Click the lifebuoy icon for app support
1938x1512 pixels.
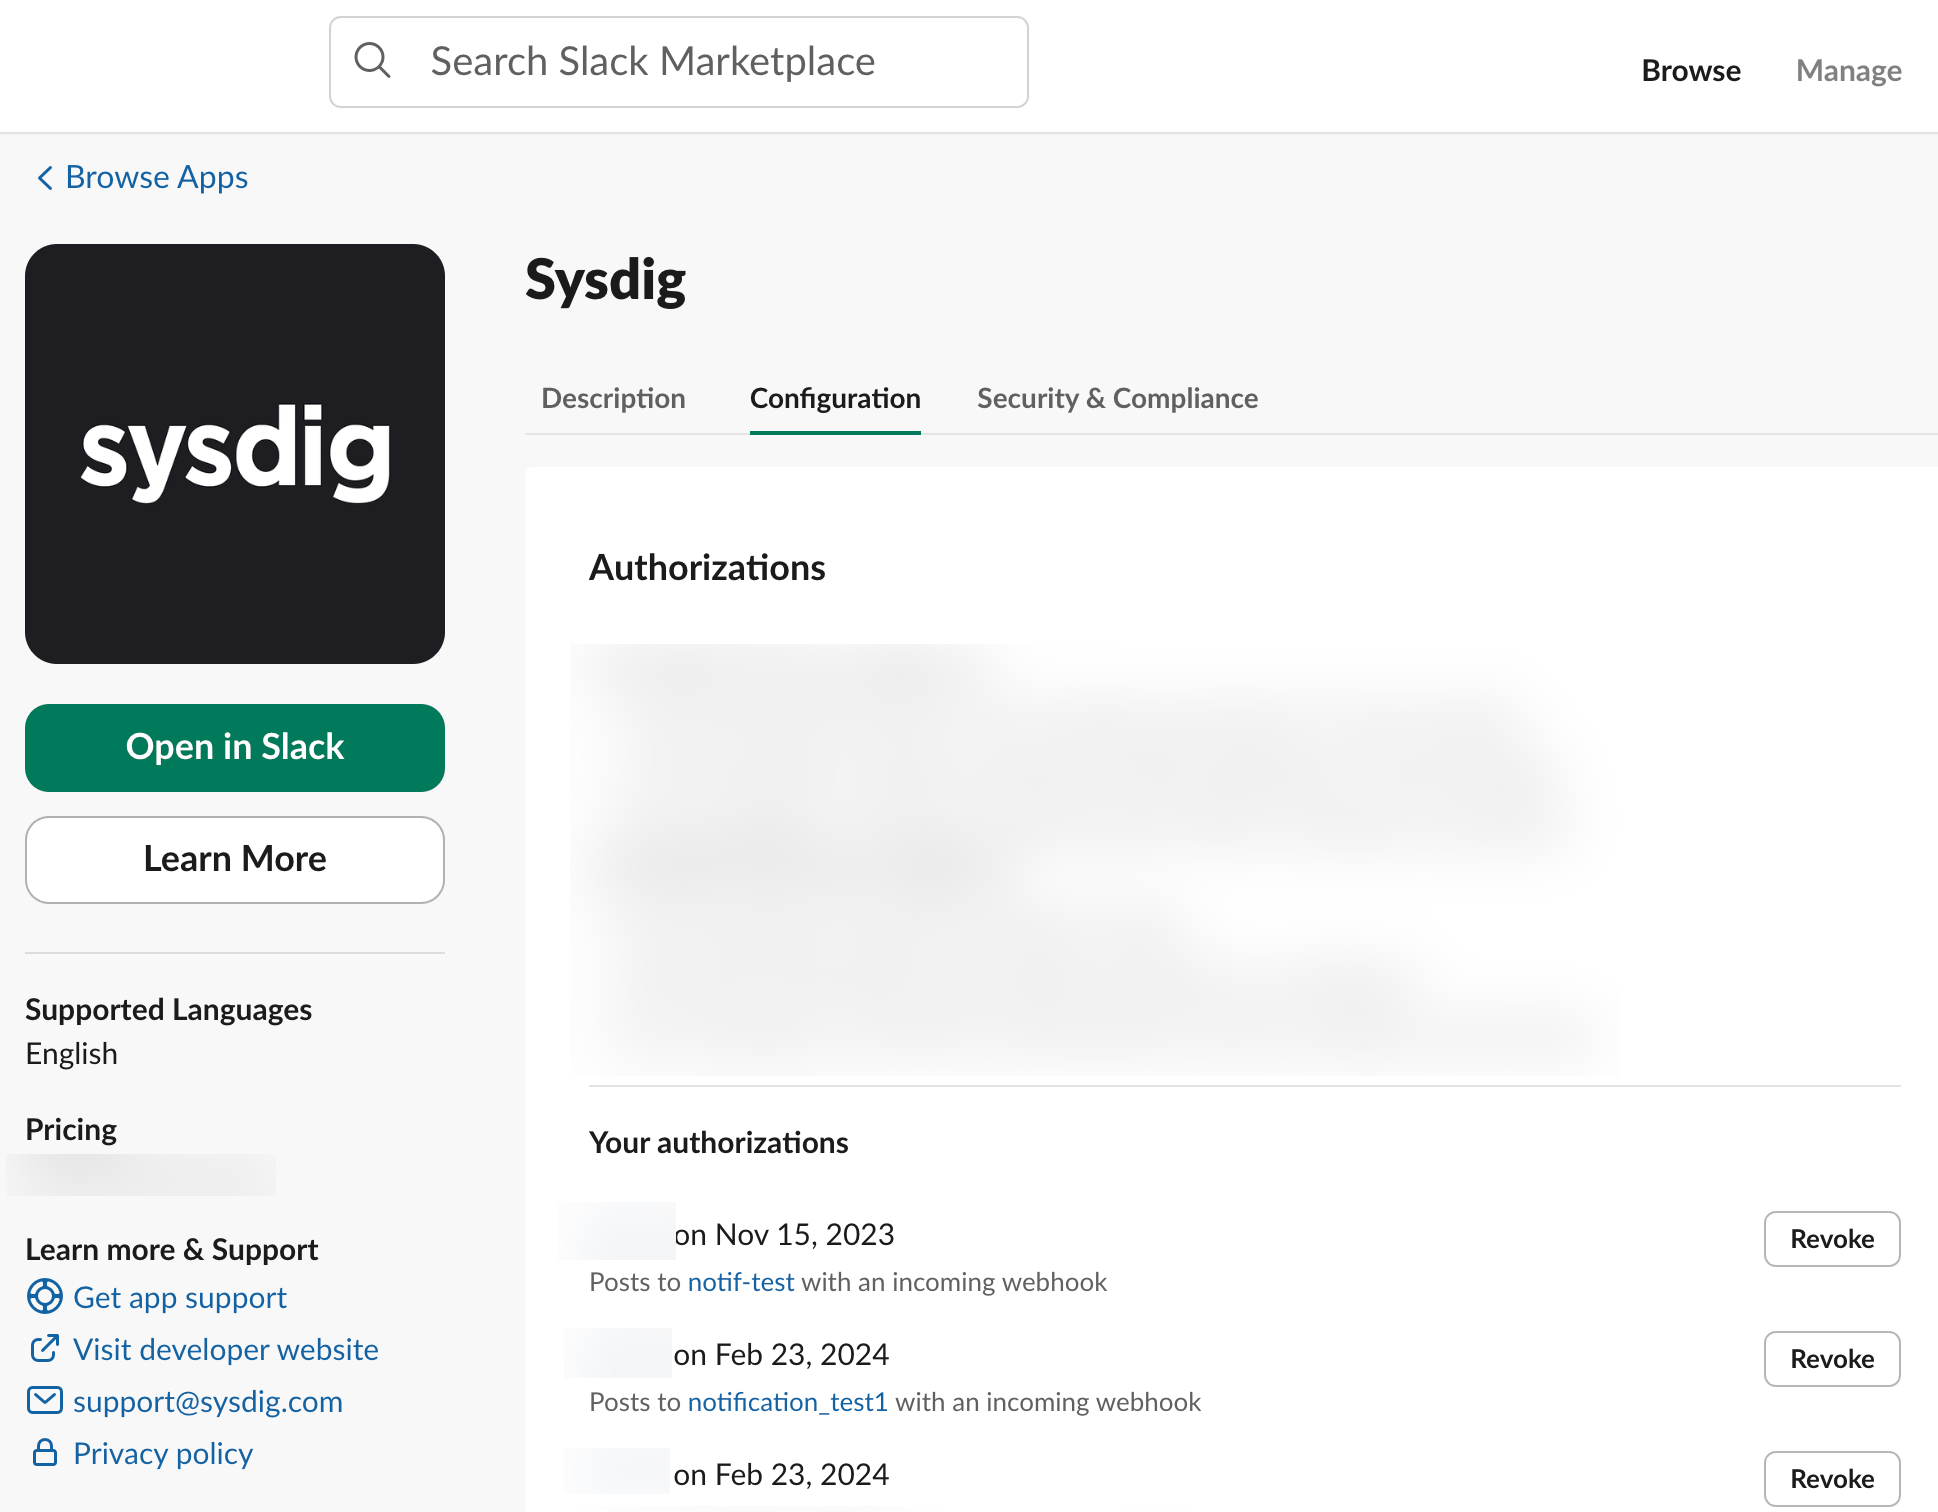pos(44,1296)
